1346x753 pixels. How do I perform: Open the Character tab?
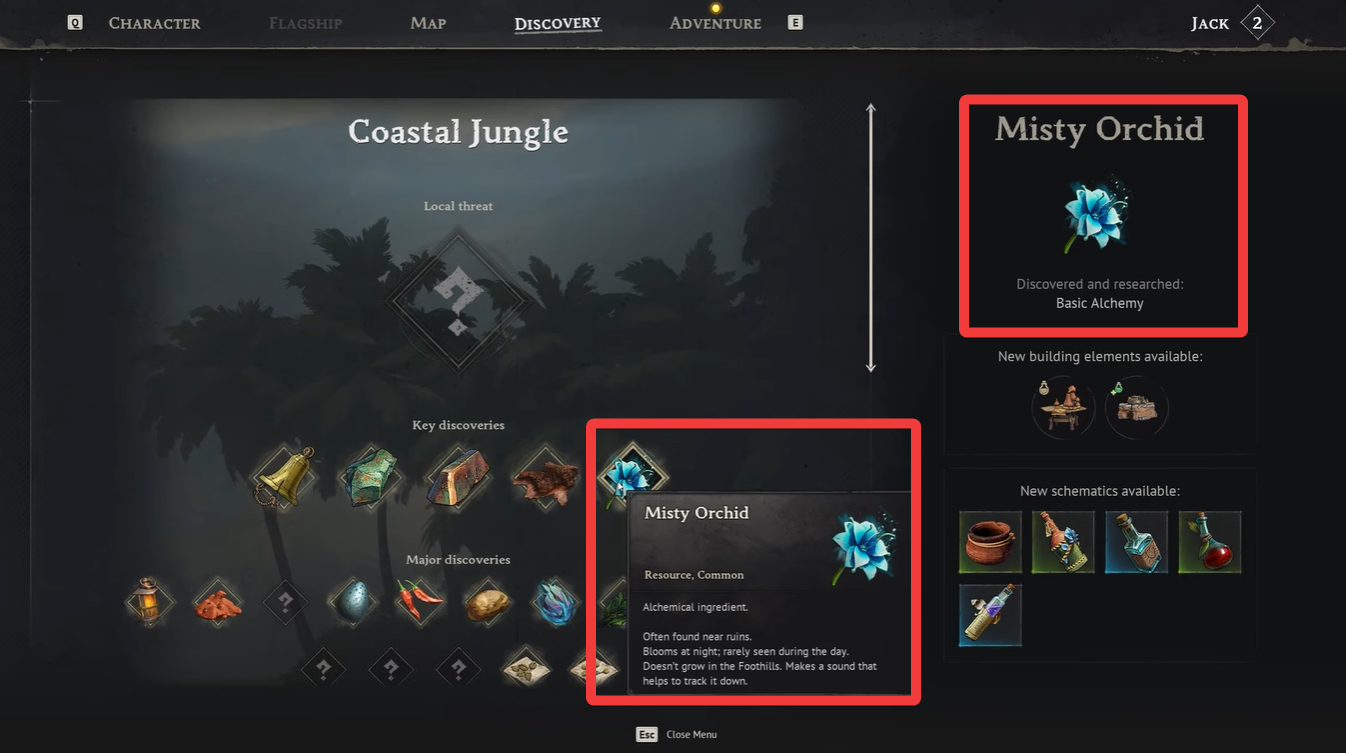[x=154, y=23]
